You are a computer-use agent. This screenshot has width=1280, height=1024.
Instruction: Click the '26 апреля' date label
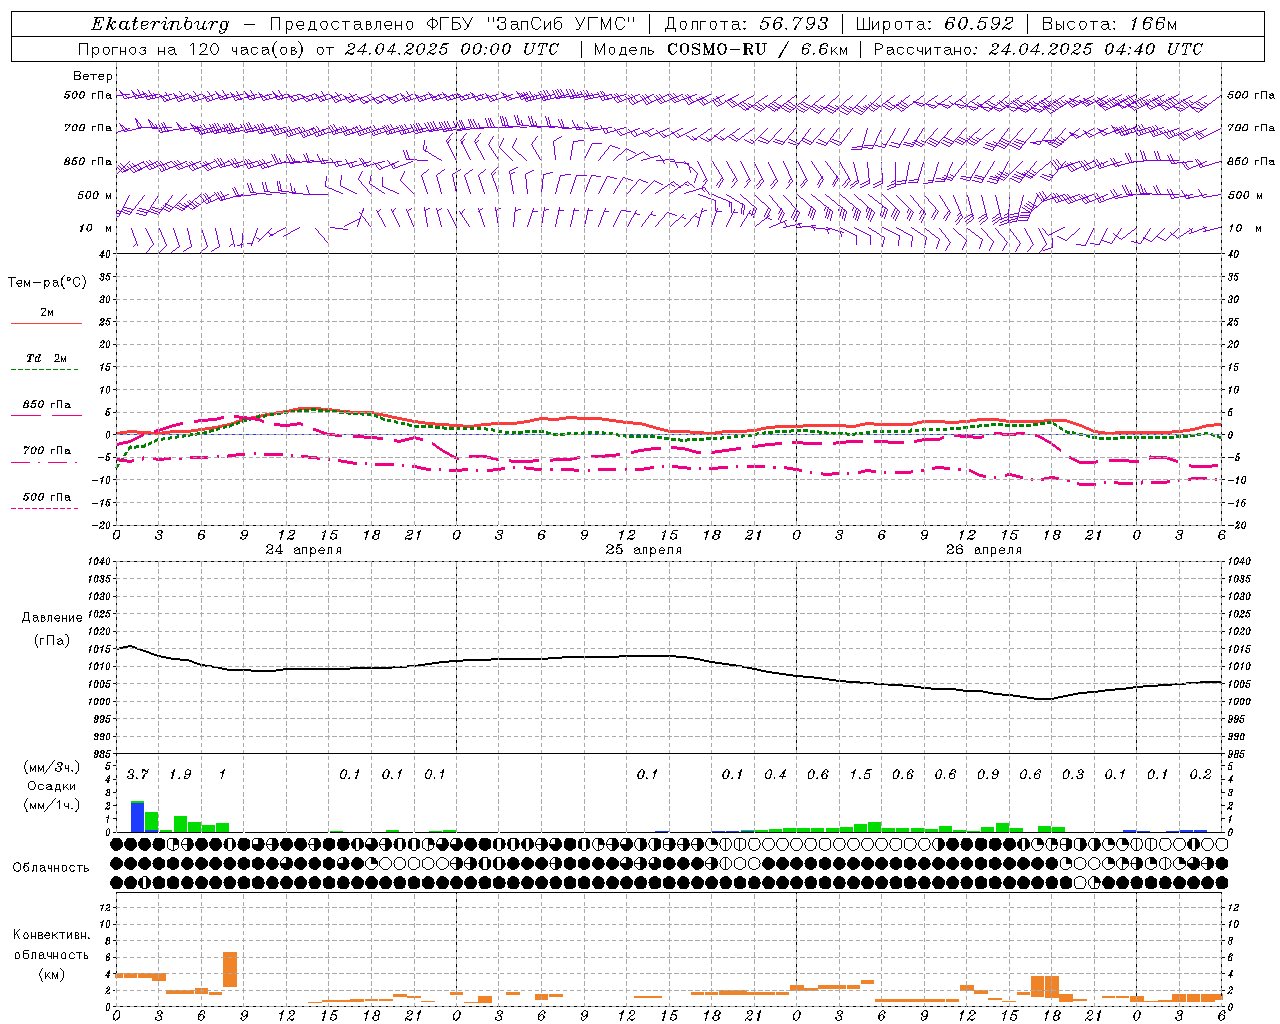(x=984, y=550)
